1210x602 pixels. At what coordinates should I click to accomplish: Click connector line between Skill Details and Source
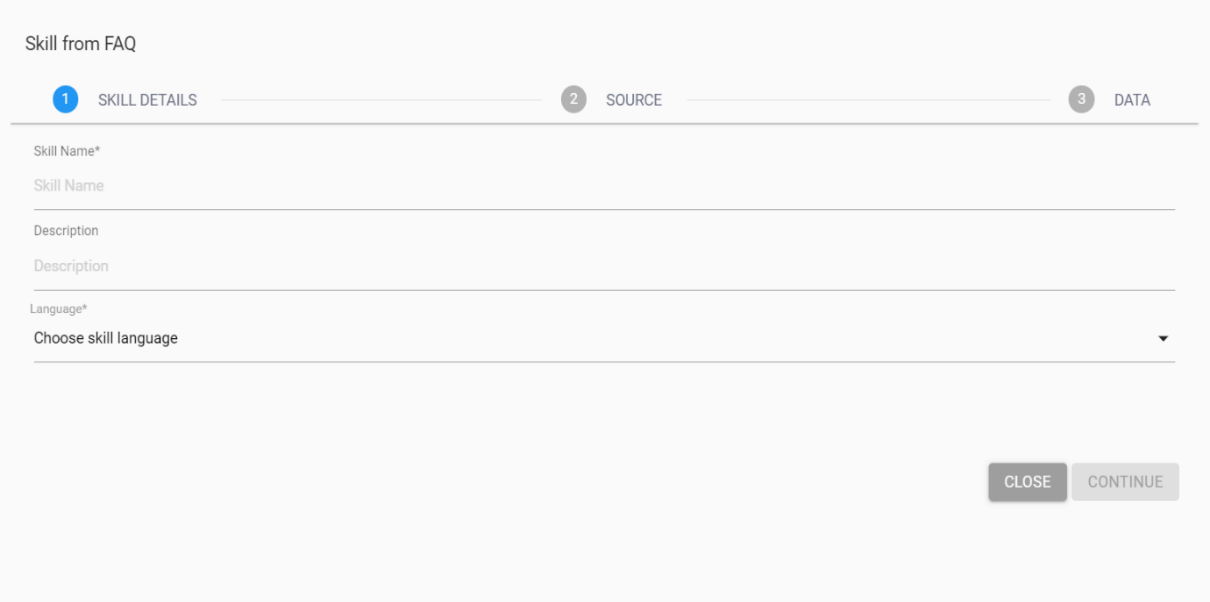pyautogui.click(x=380, y=100)
